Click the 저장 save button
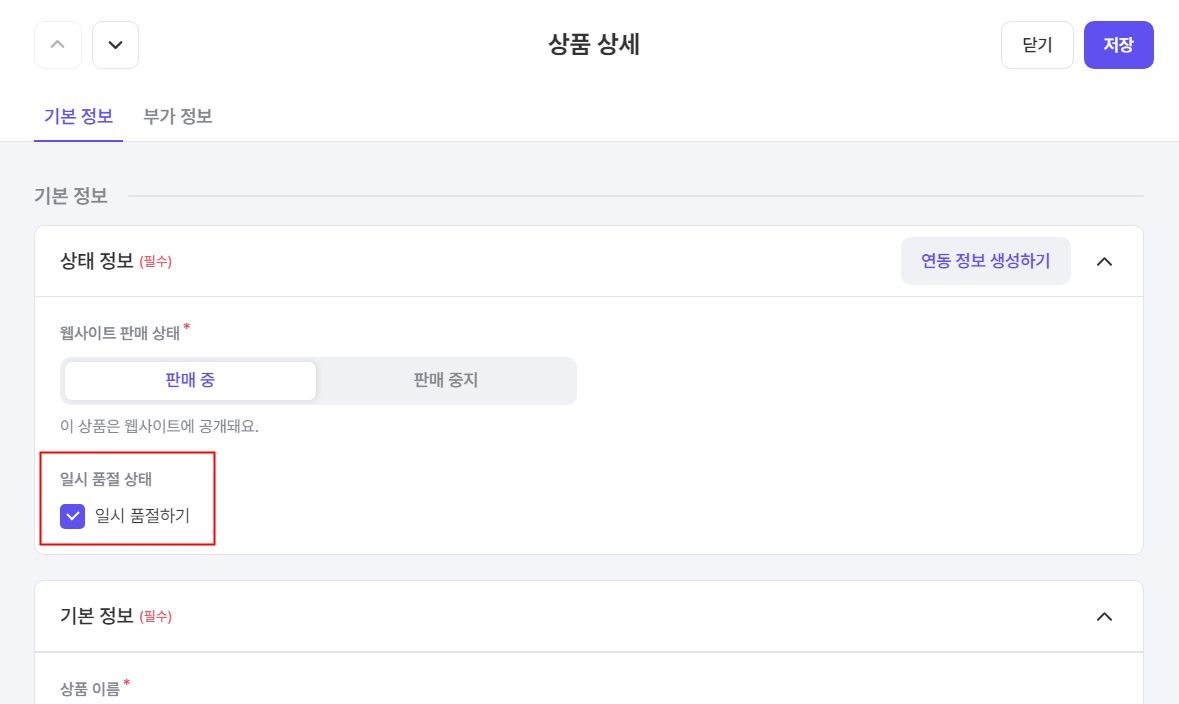 click(x=1118, y=45)
